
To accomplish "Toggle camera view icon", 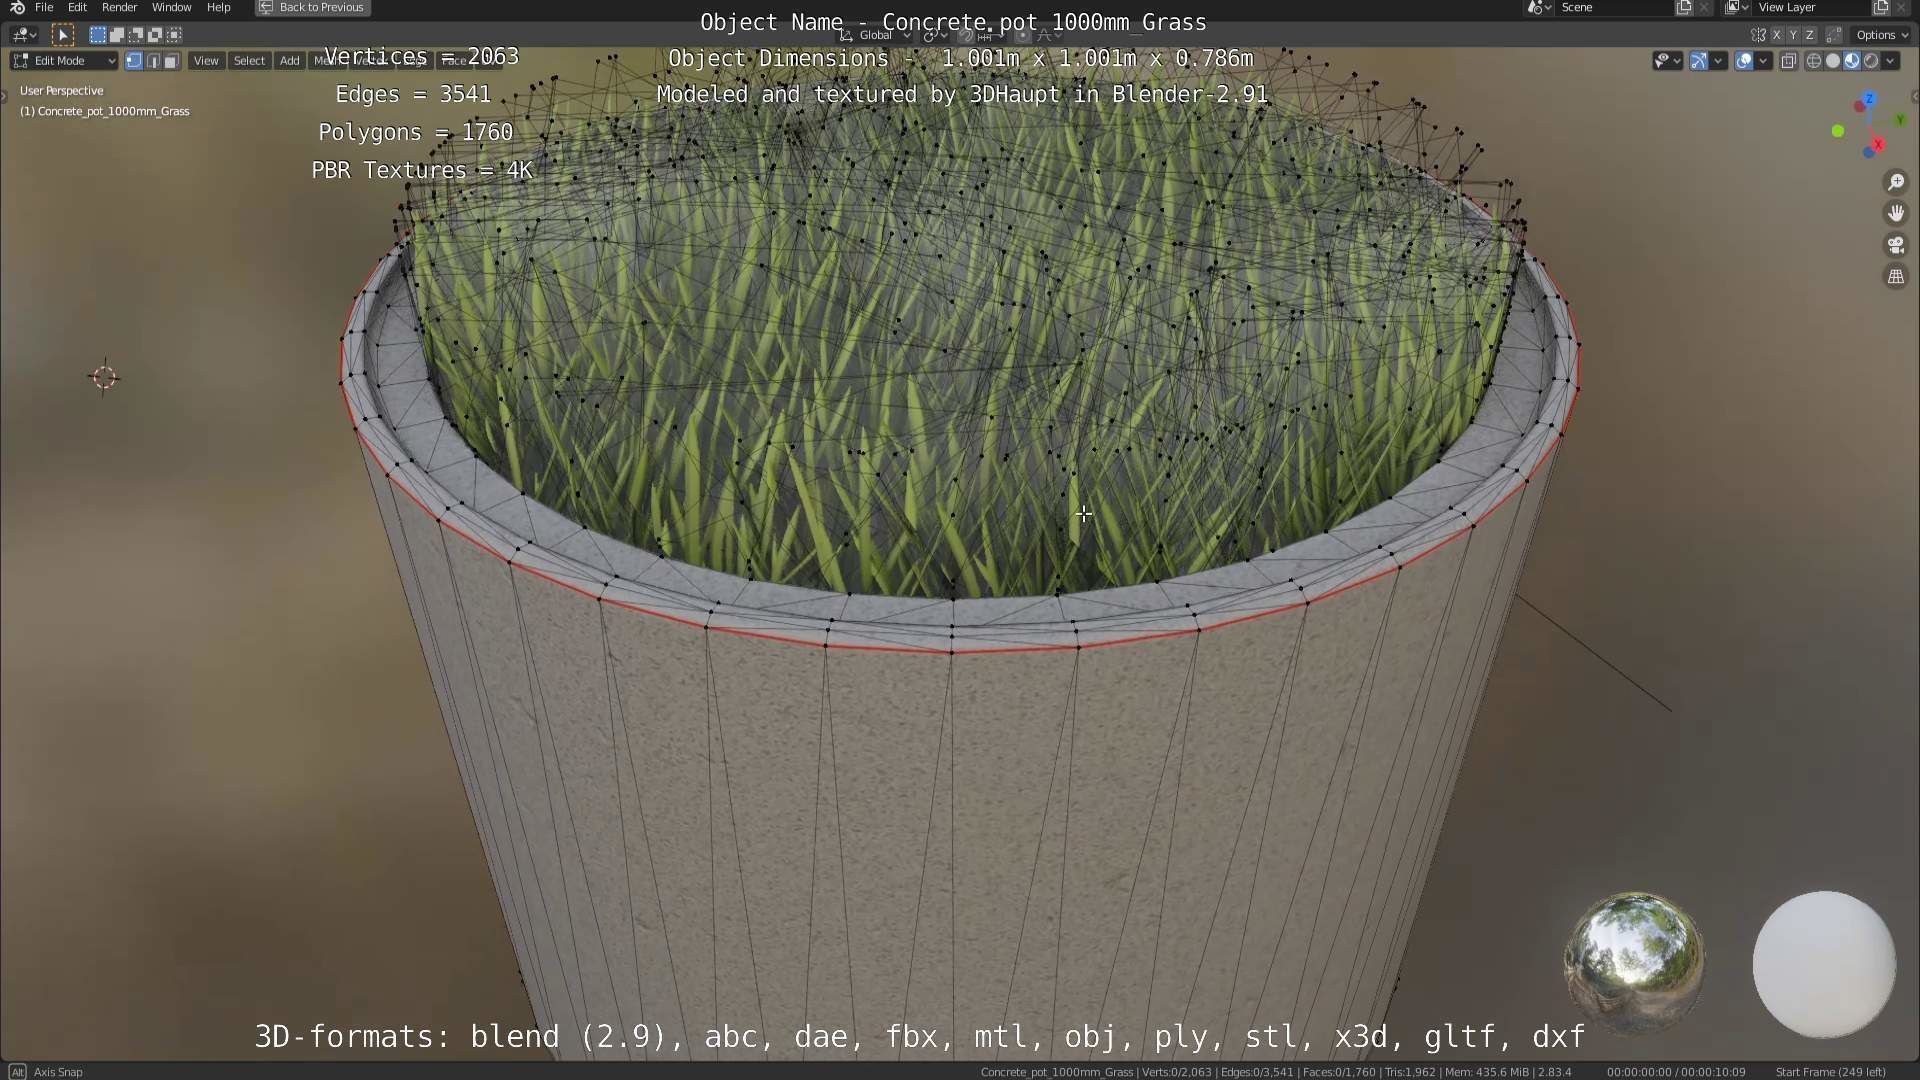I will (1895, 245).
